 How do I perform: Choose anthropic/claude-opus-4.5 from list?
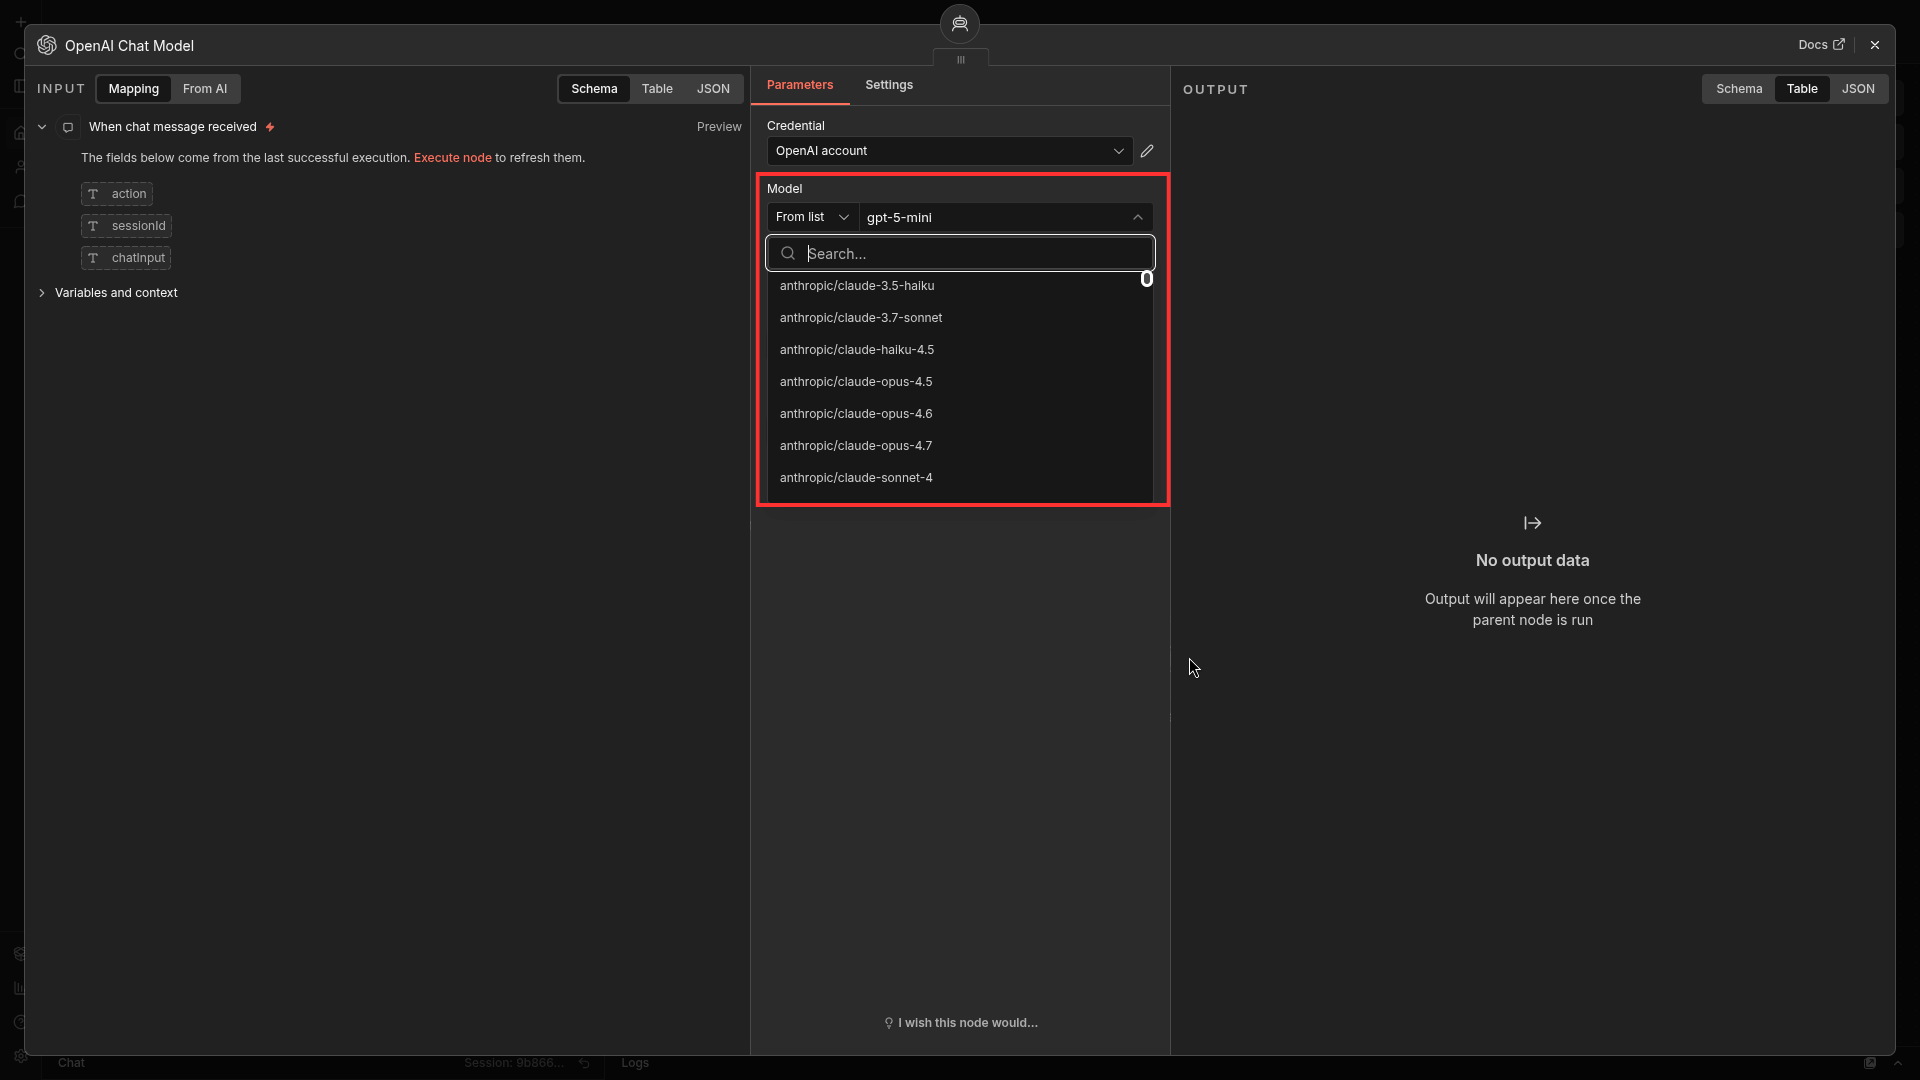tap(960, 382)
